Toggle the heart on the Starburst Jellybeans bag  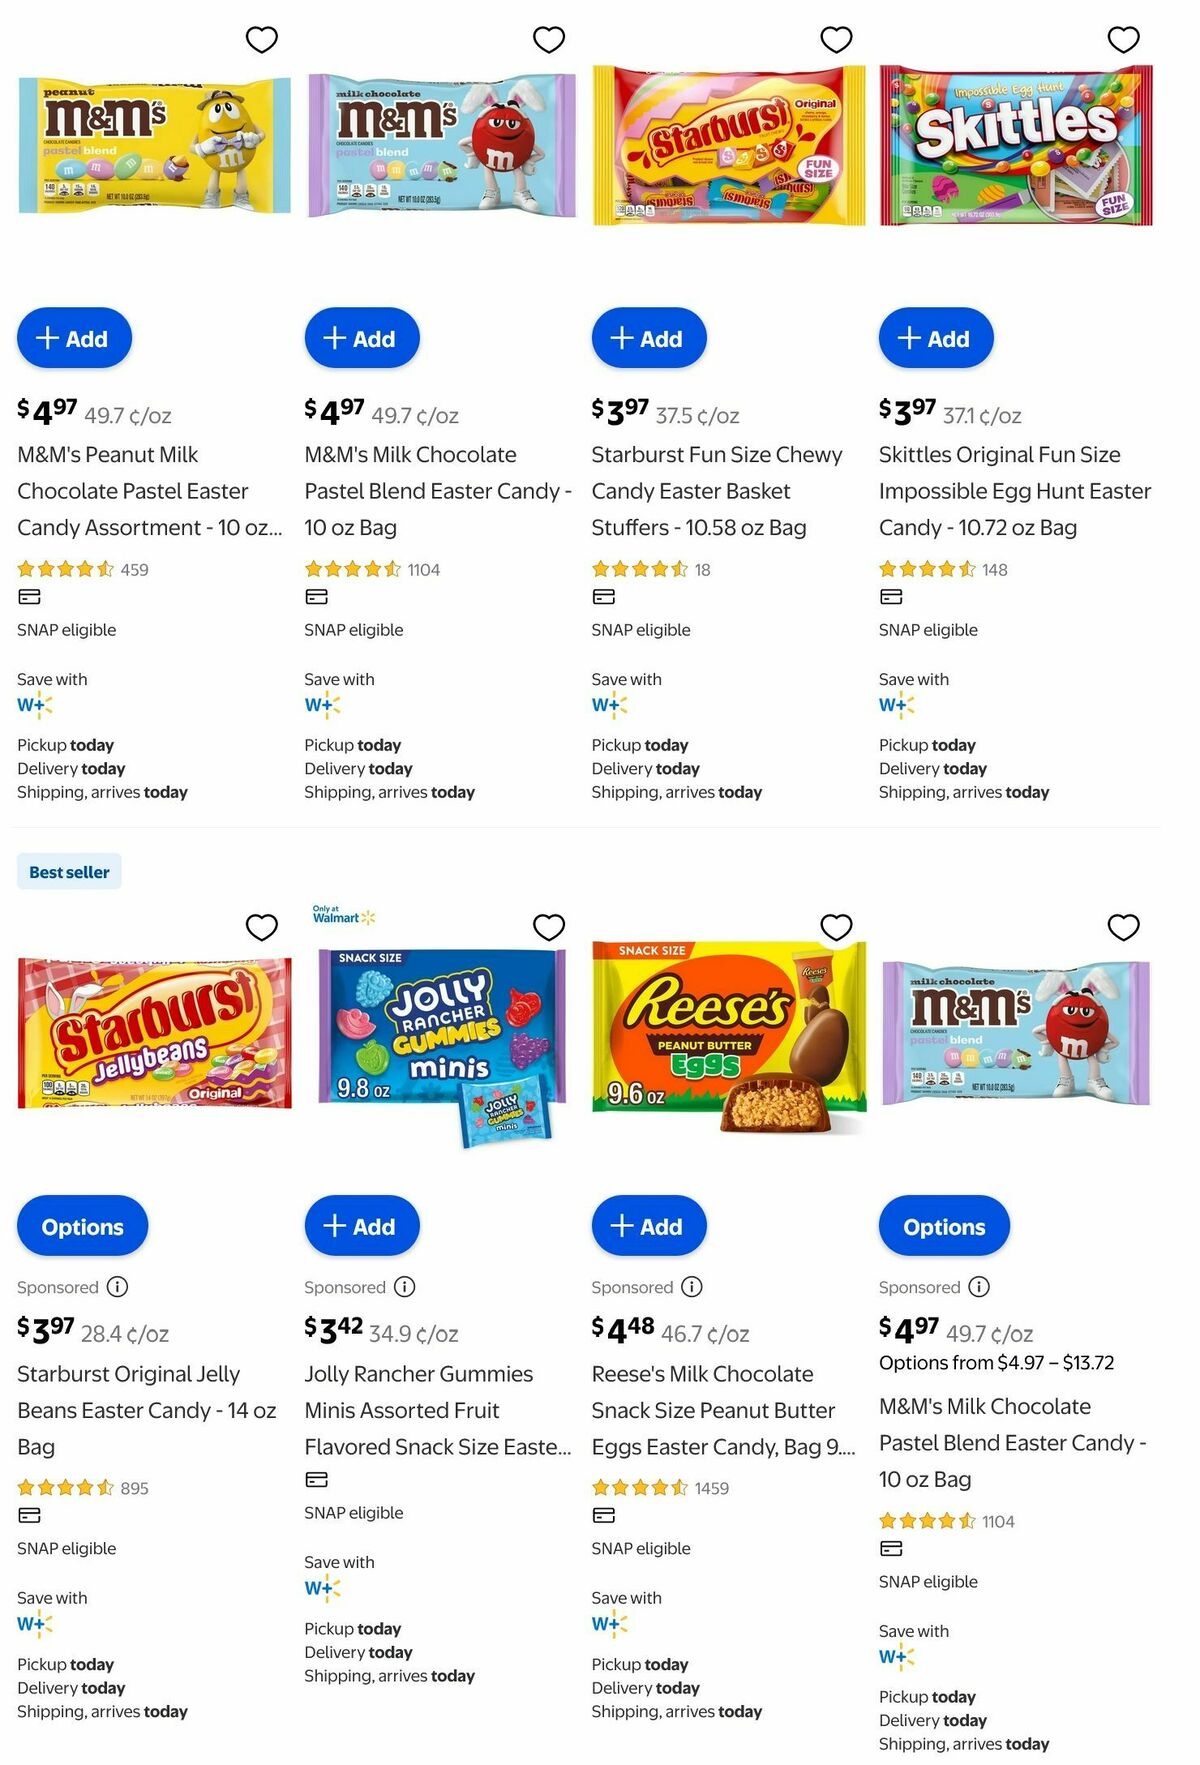click(x=261, y=927)
